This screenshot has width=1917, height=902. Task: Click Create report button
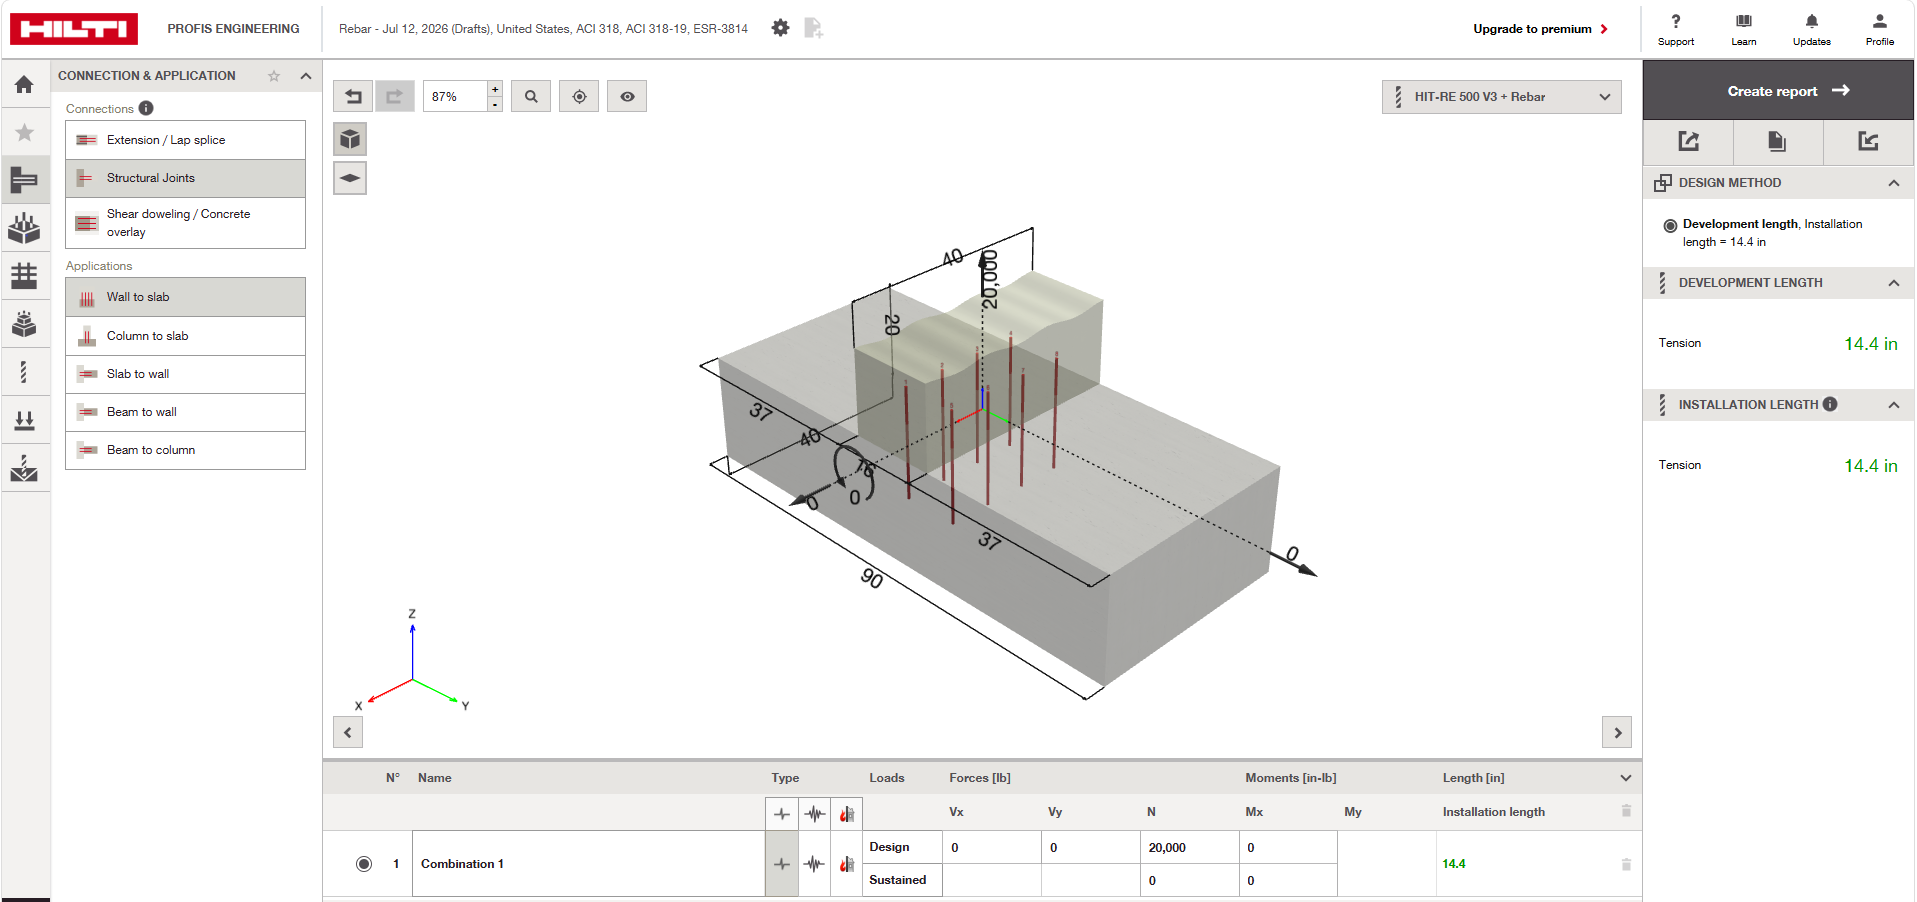tap(1778, 91)
